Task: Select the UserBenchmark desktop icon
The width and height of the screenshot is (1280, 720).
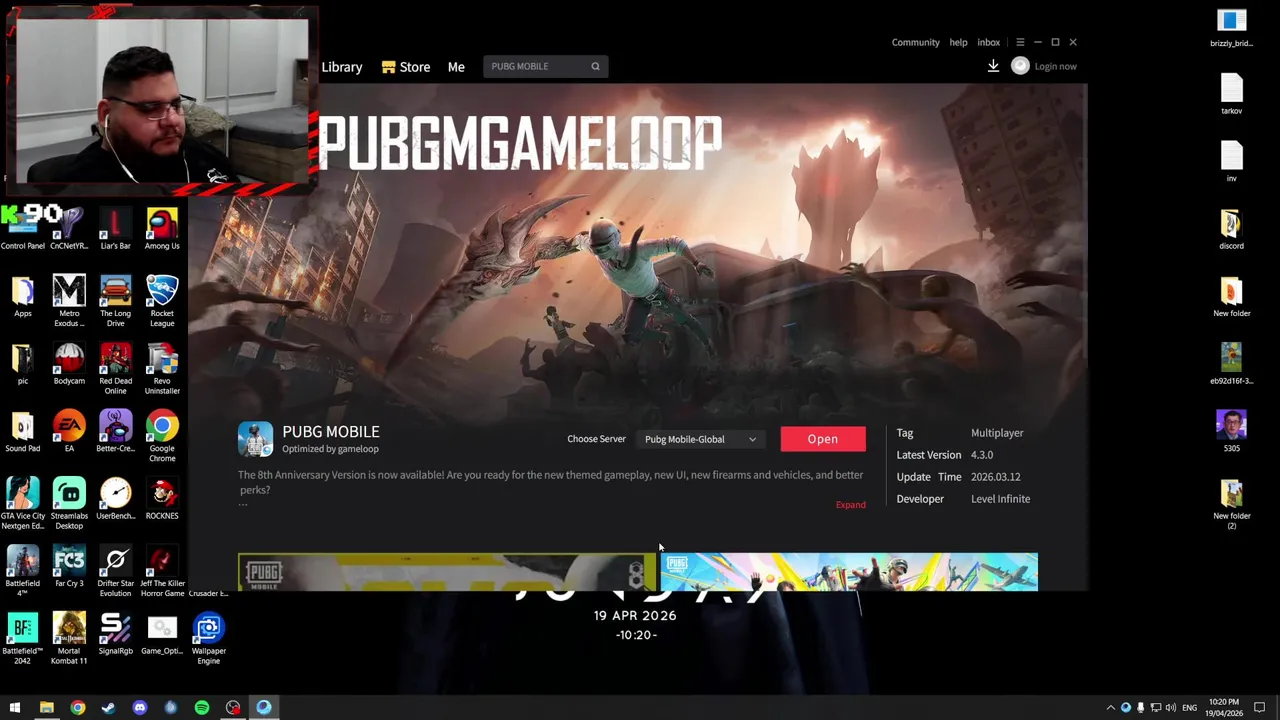Action: pyautogui.click(x=115, y=499)
